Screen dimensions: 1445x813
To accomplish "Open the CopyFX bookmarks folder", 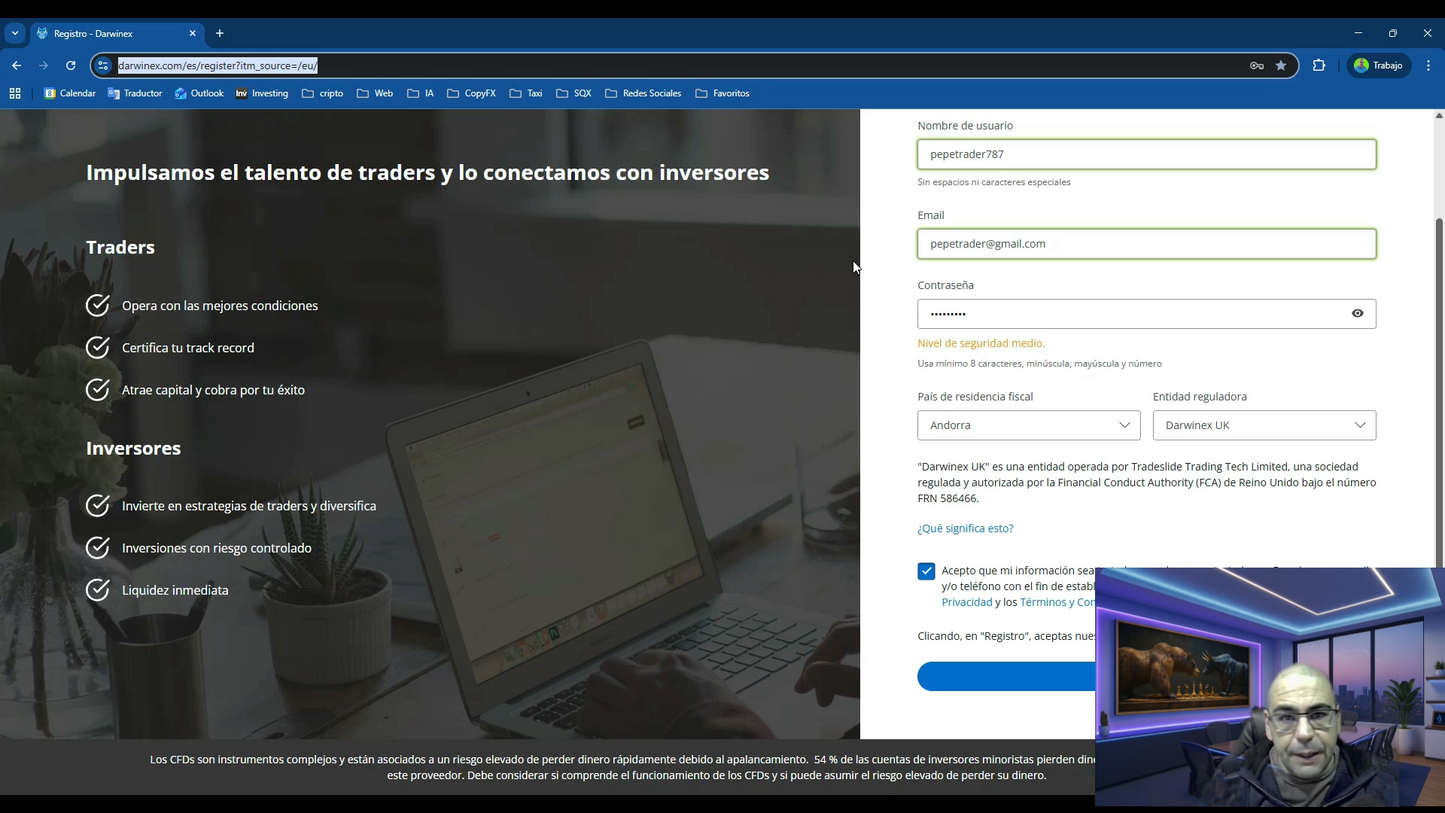I will coord(471,93).
